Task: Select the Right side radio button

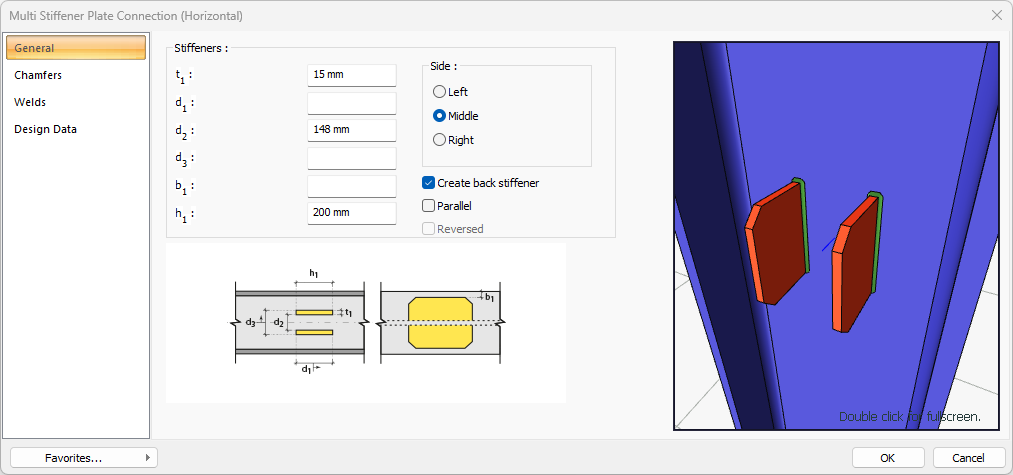Action: click(439, 140)
